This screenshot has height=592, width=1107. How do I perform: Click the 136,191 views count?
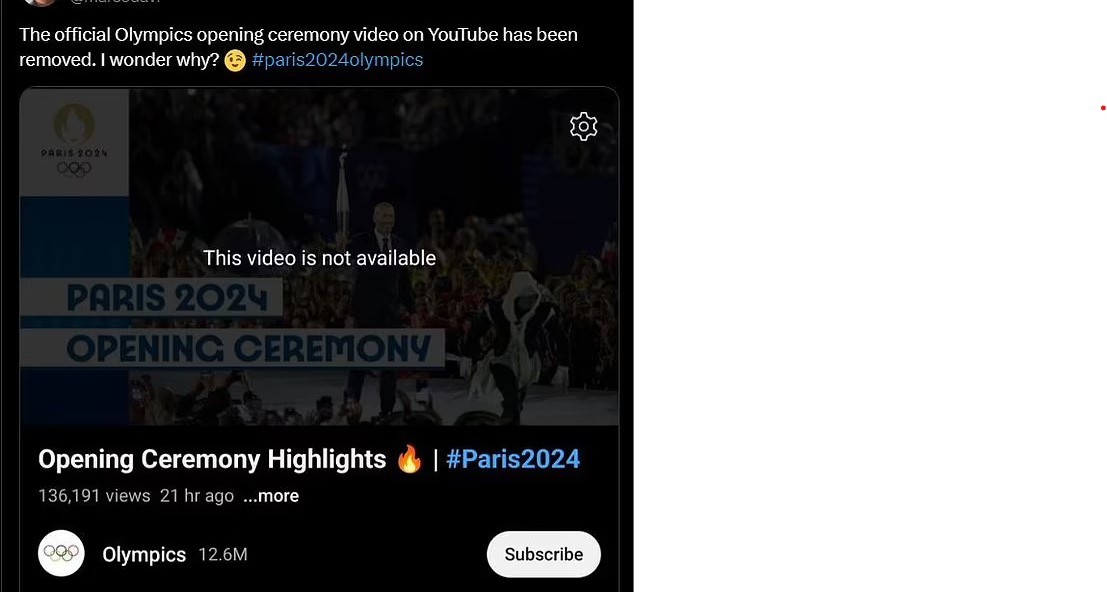coord(94,496)
